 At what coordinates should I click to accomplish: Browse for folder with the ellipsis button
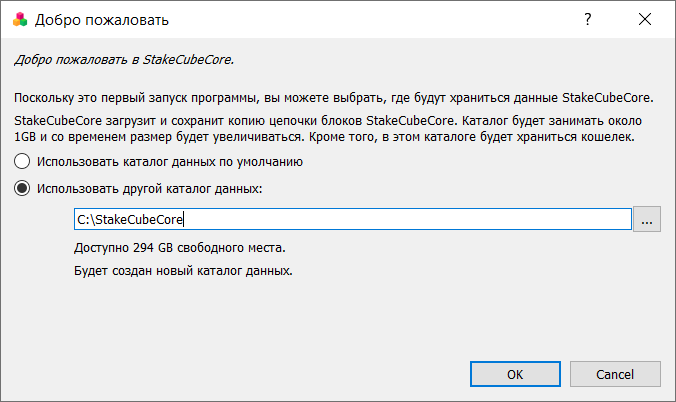click(x=647, y=219)
